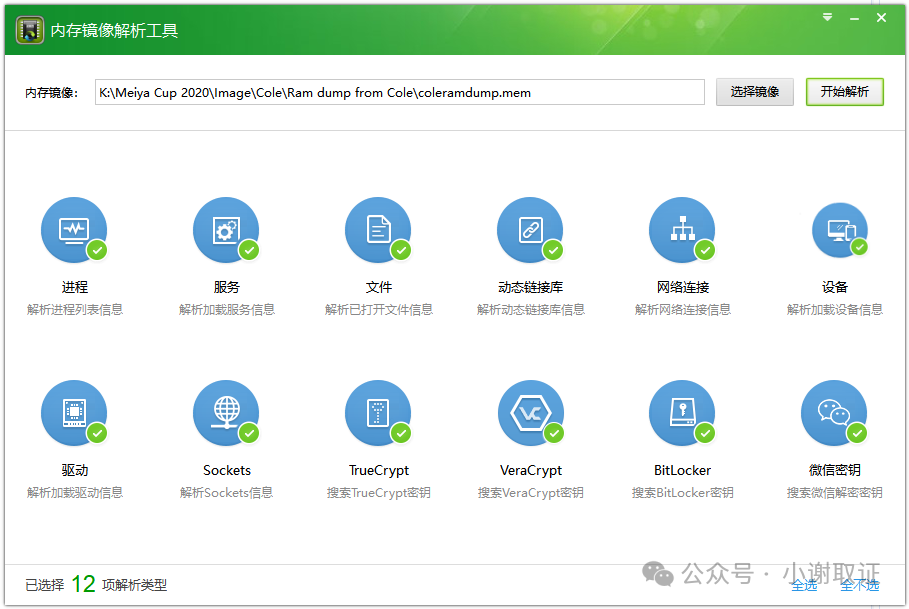Image resolution: width=909 pixels, height=609 pixels.
Task: Click the 内存镜像解析工具 window title
Action: point(114,31)
